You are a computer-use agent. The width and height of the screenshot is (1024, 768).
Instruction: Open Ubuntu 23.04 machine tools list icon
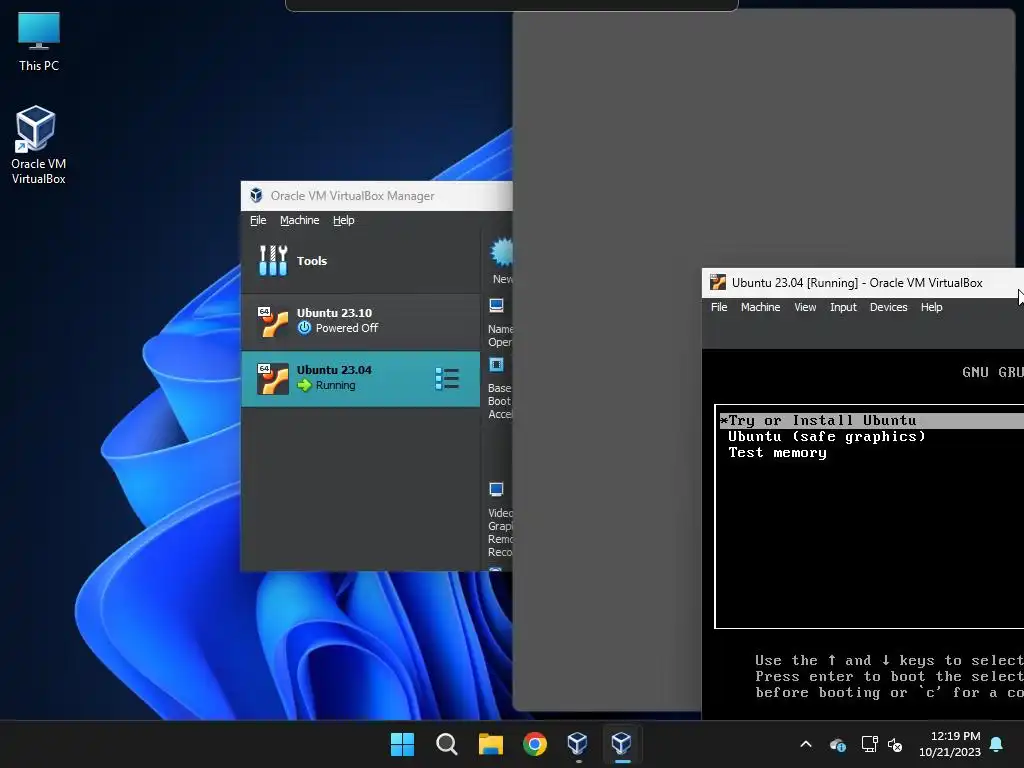tap(447, 379)
